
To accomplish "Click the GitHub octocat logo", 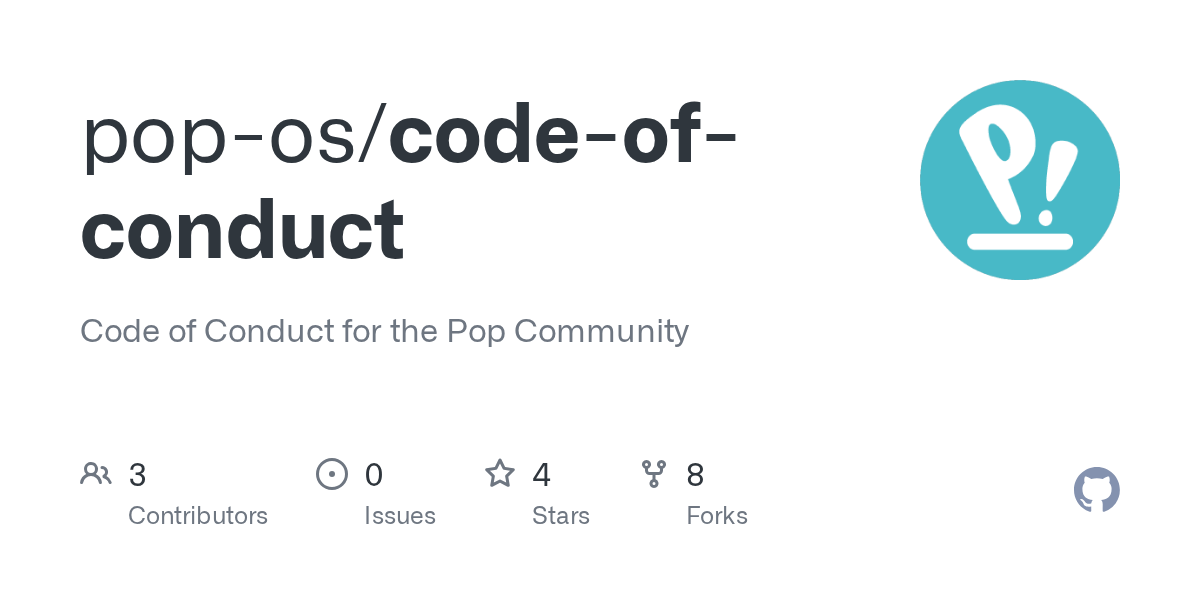I will coord(1096,490).
